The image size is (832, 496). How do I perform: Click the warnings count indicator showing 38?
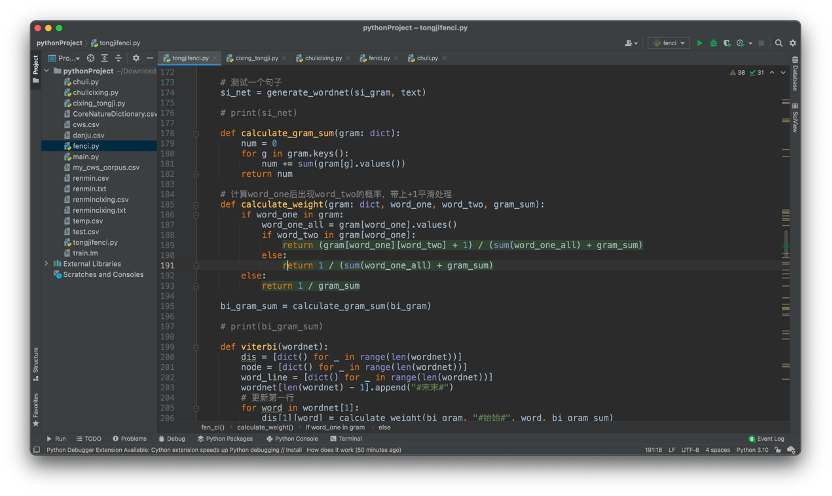[738, 73]
